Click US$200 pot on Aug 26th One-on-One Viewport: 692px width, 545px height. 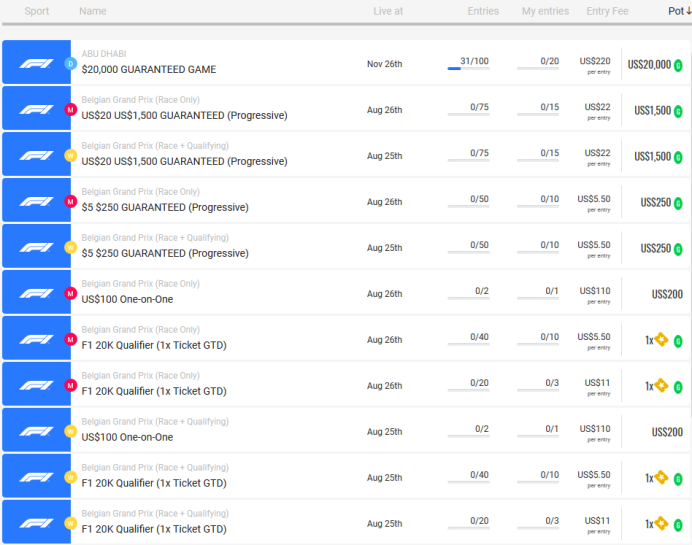coord(667,294)
